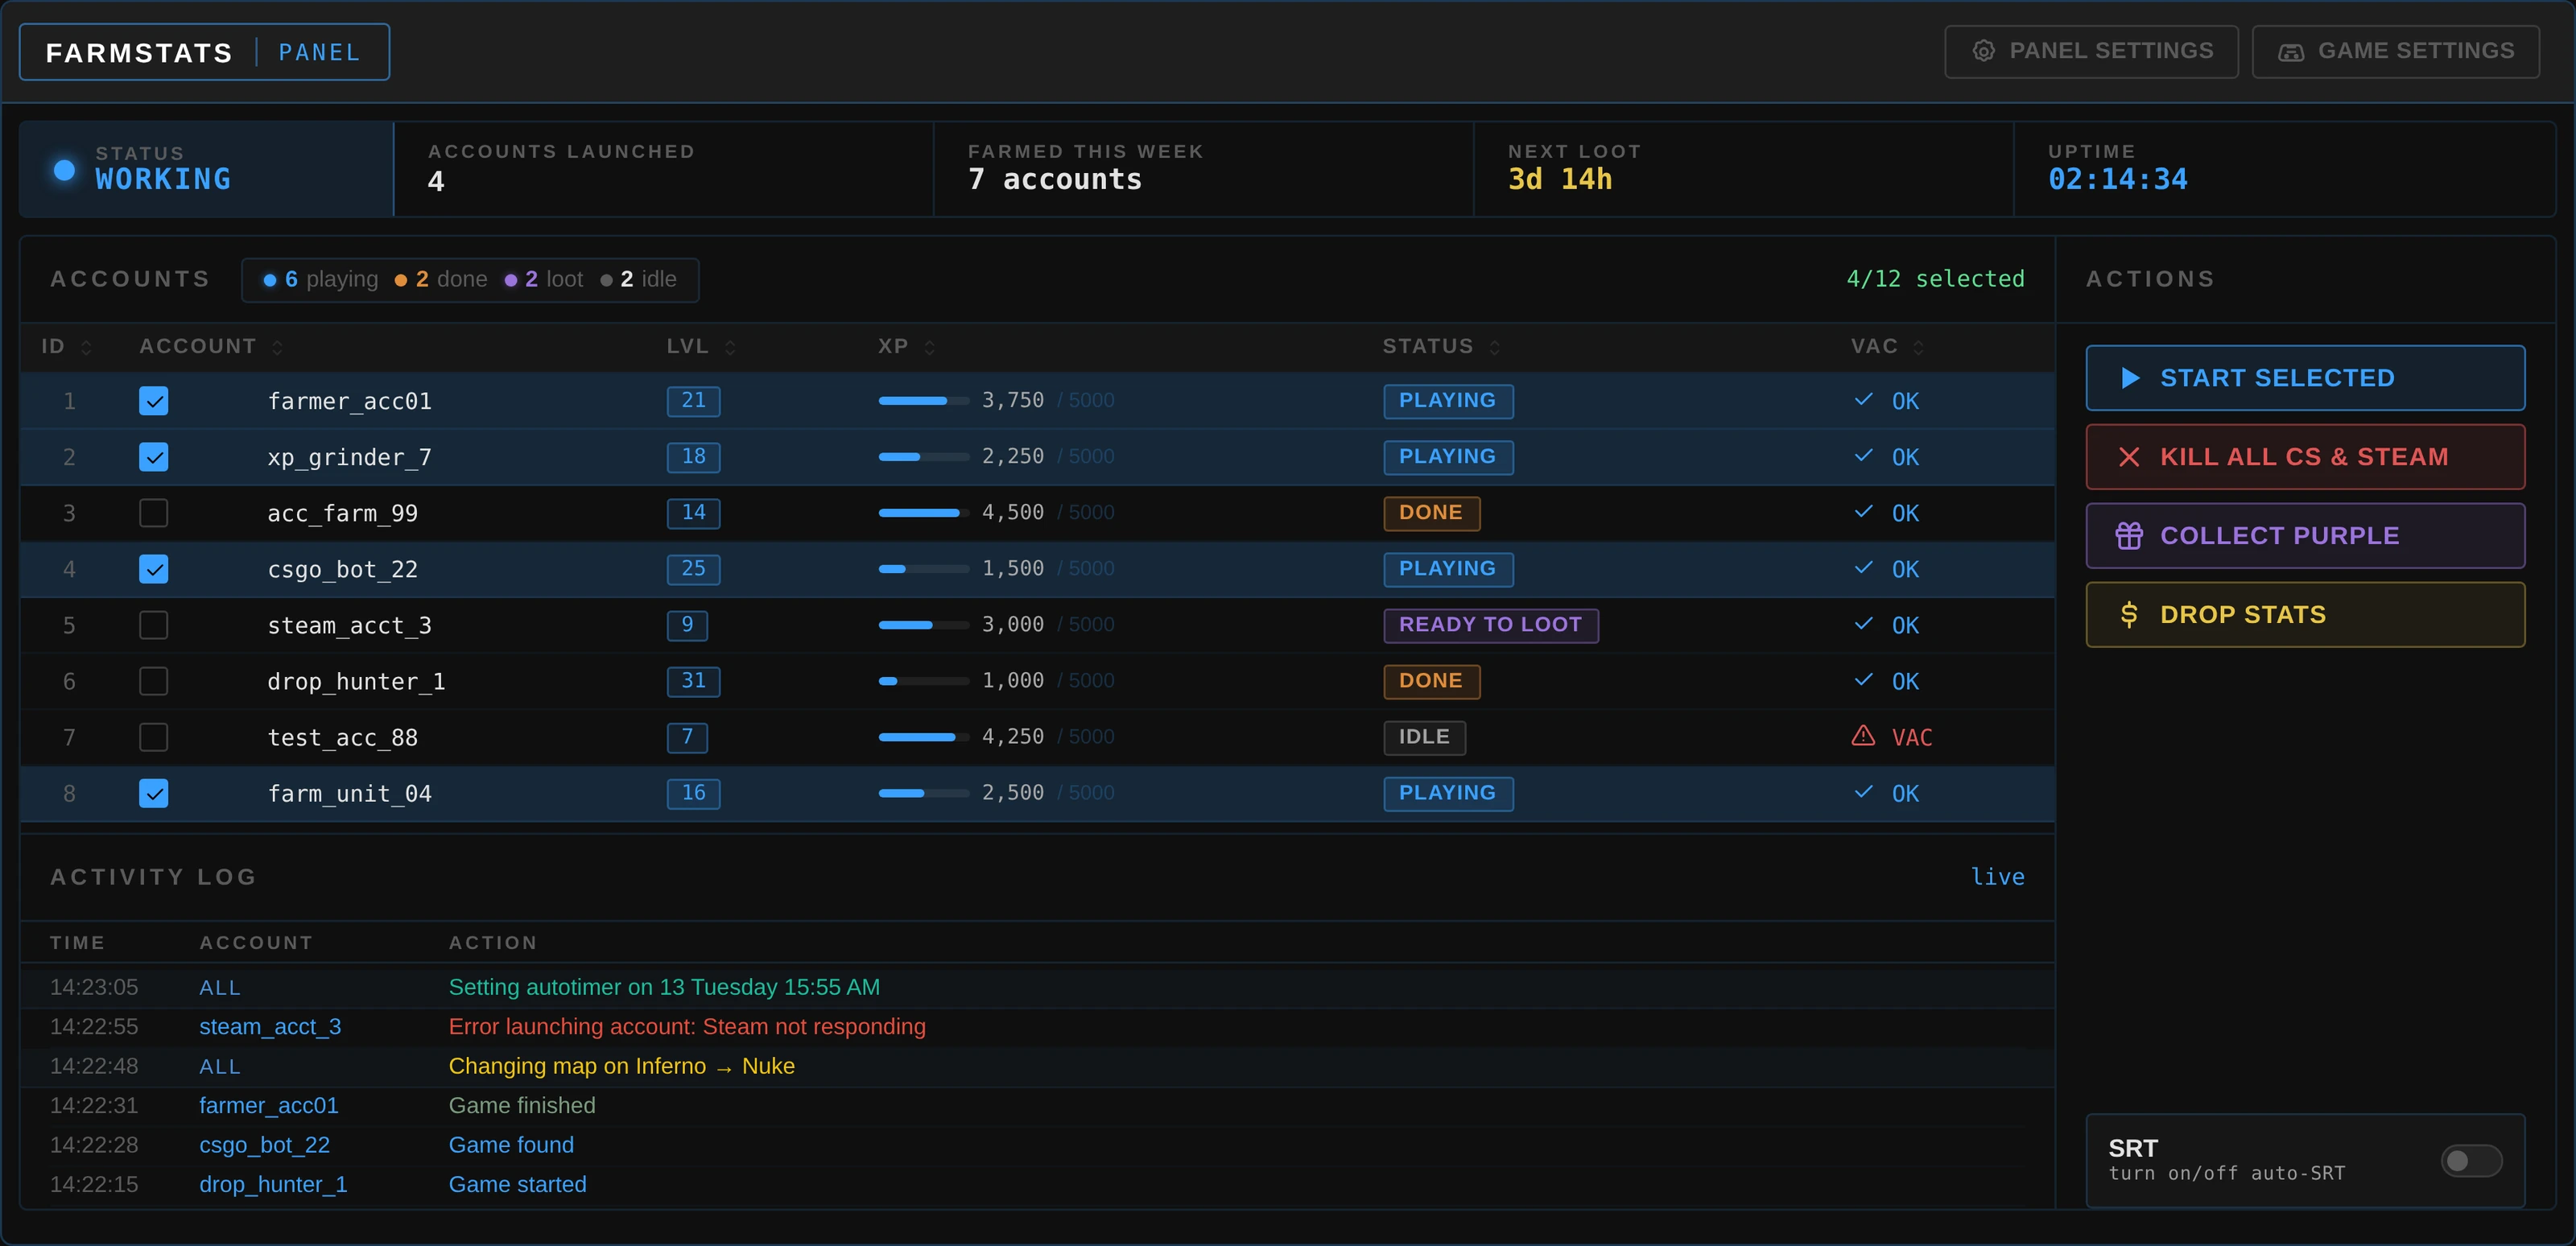The height and width of the screenshot is (1246, 2576).
Task: Click the dollar icon on Drop Stats
Action: coord(2129,615)
